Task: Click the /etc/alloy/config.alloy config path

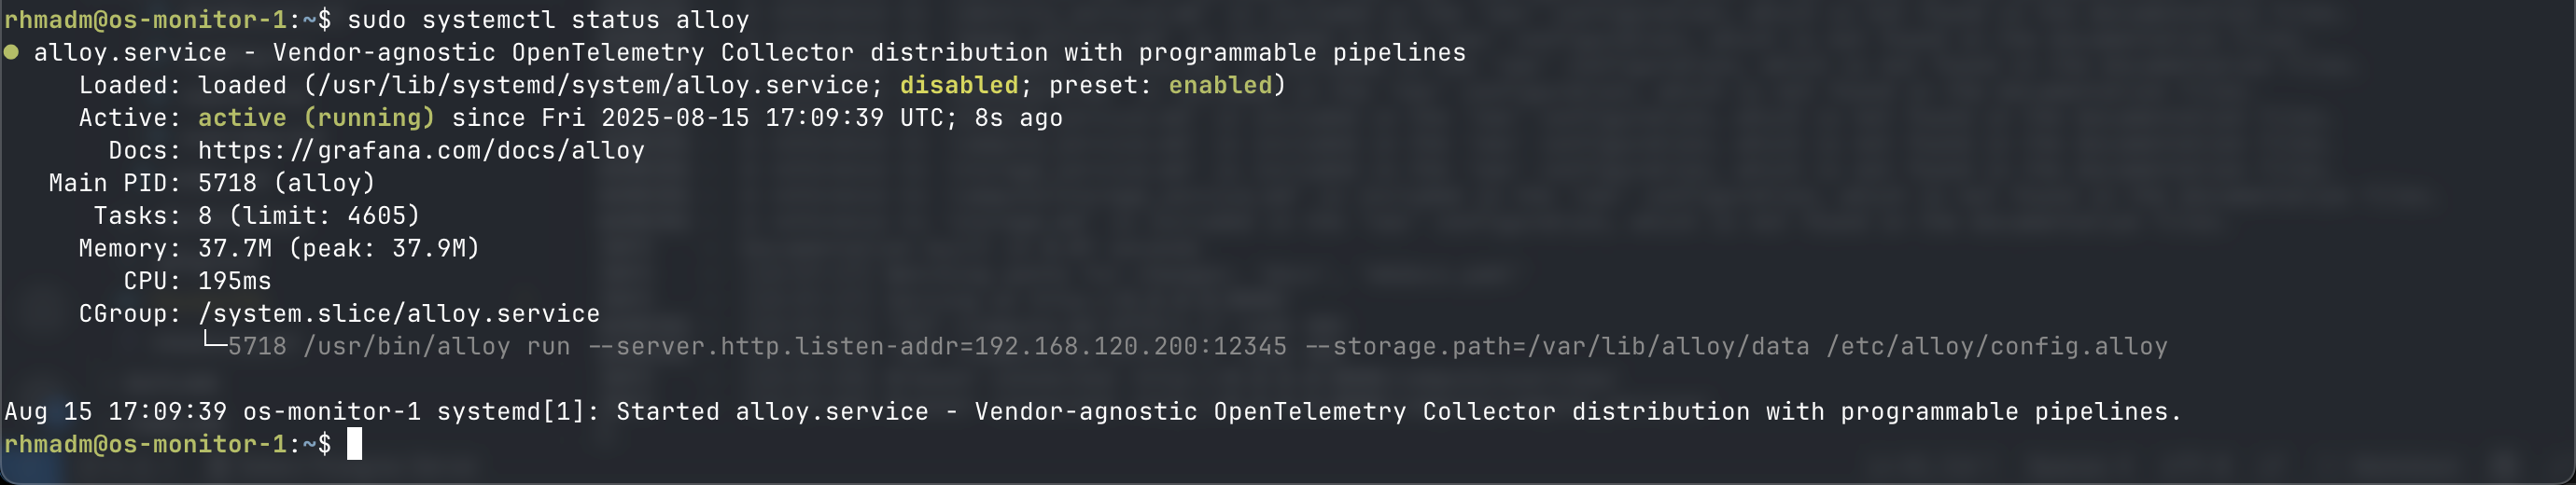Action: click(x=1997, y=347)
